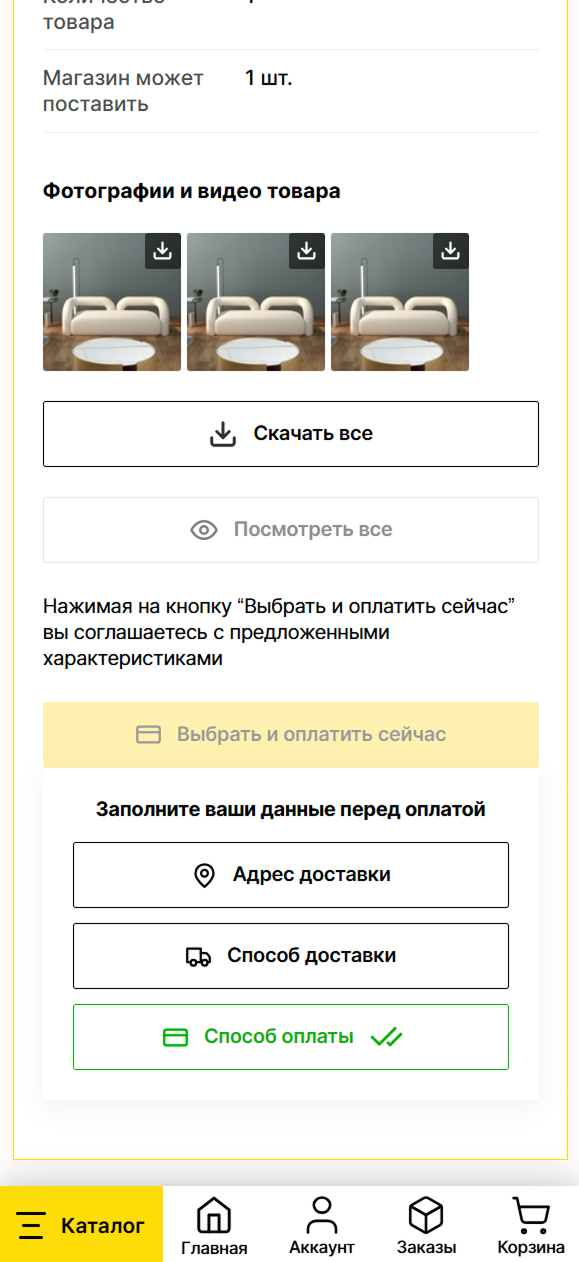
Task: Click the delivery truck icon in Способ доставки
Action: click(x=196, y=956)
